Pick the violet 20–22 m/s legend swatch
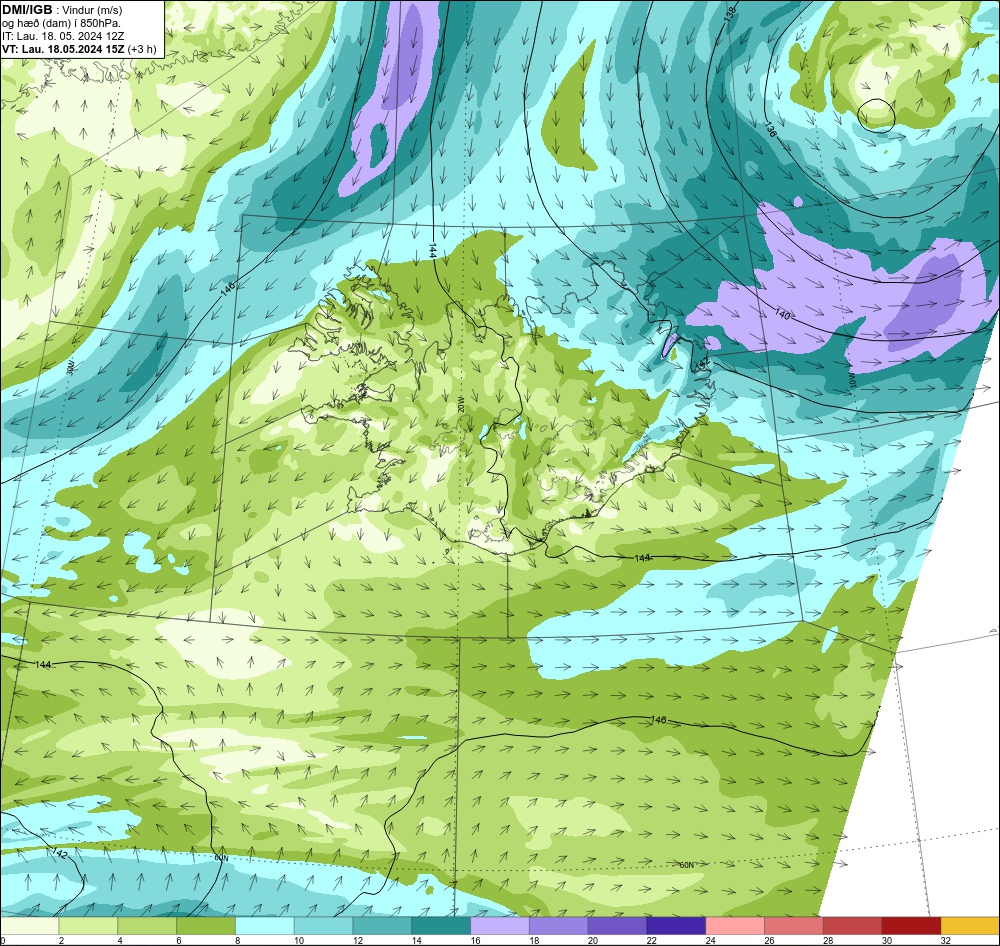Screen dimensions: 1000x946 coord(617,926)
